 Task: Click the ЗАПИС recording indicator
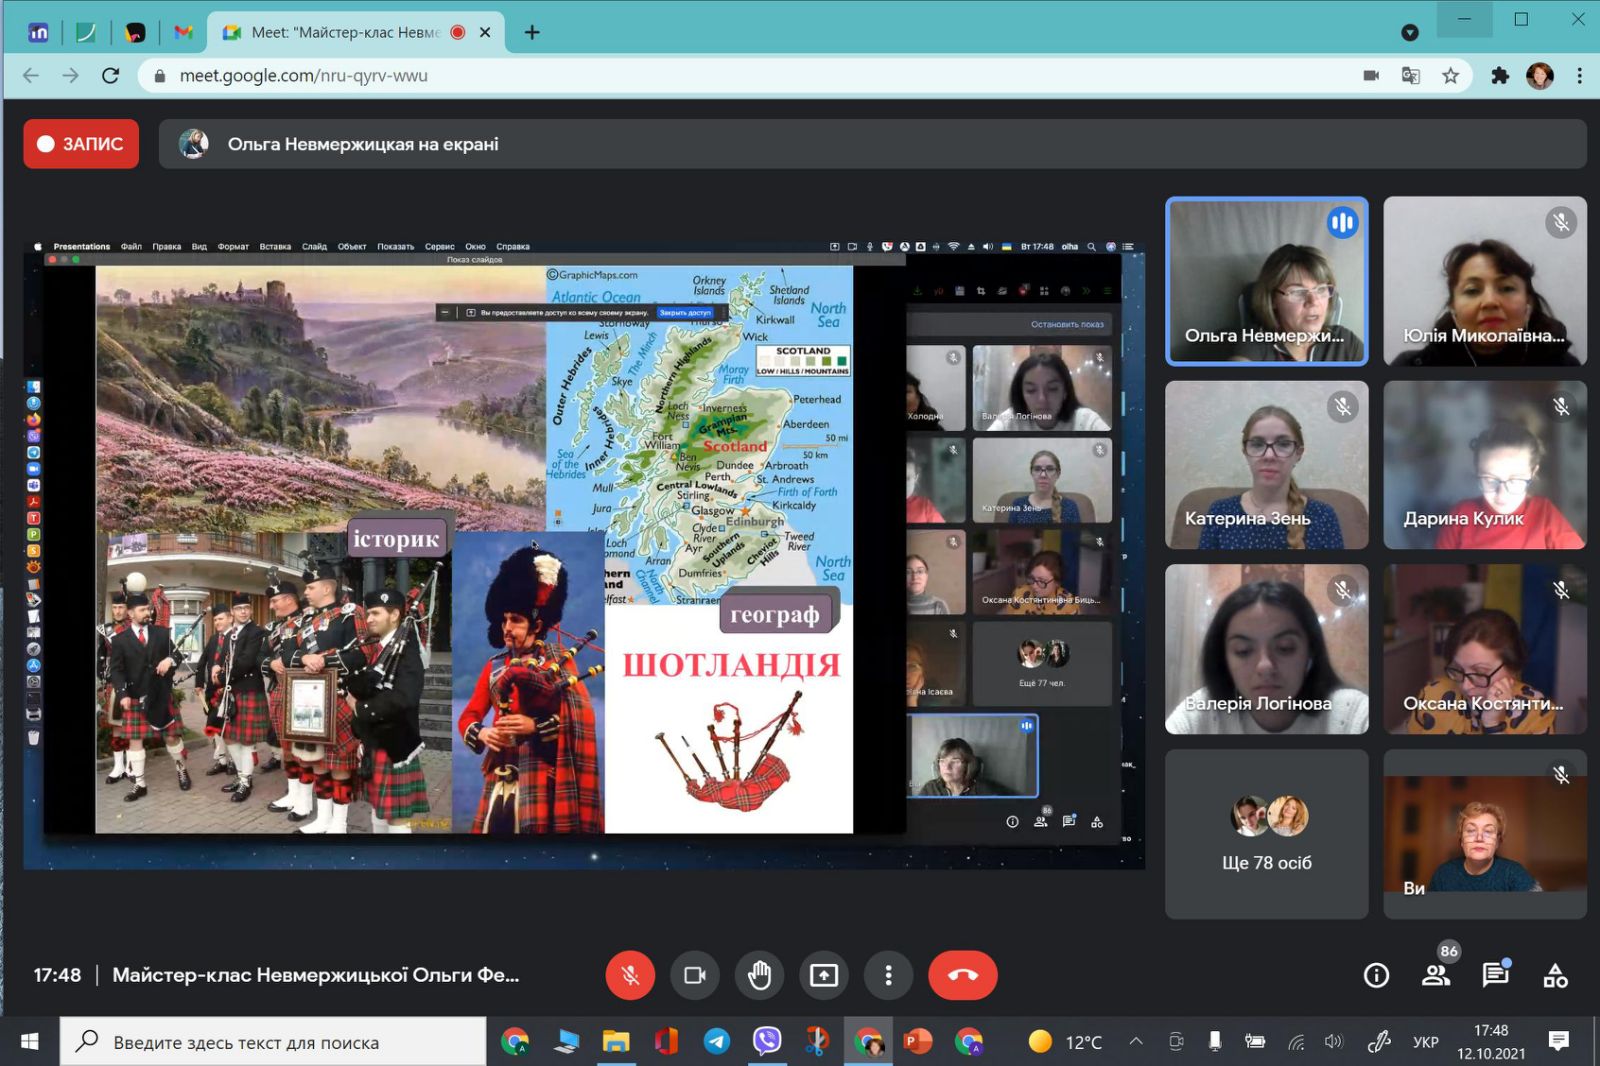(81, 144)
